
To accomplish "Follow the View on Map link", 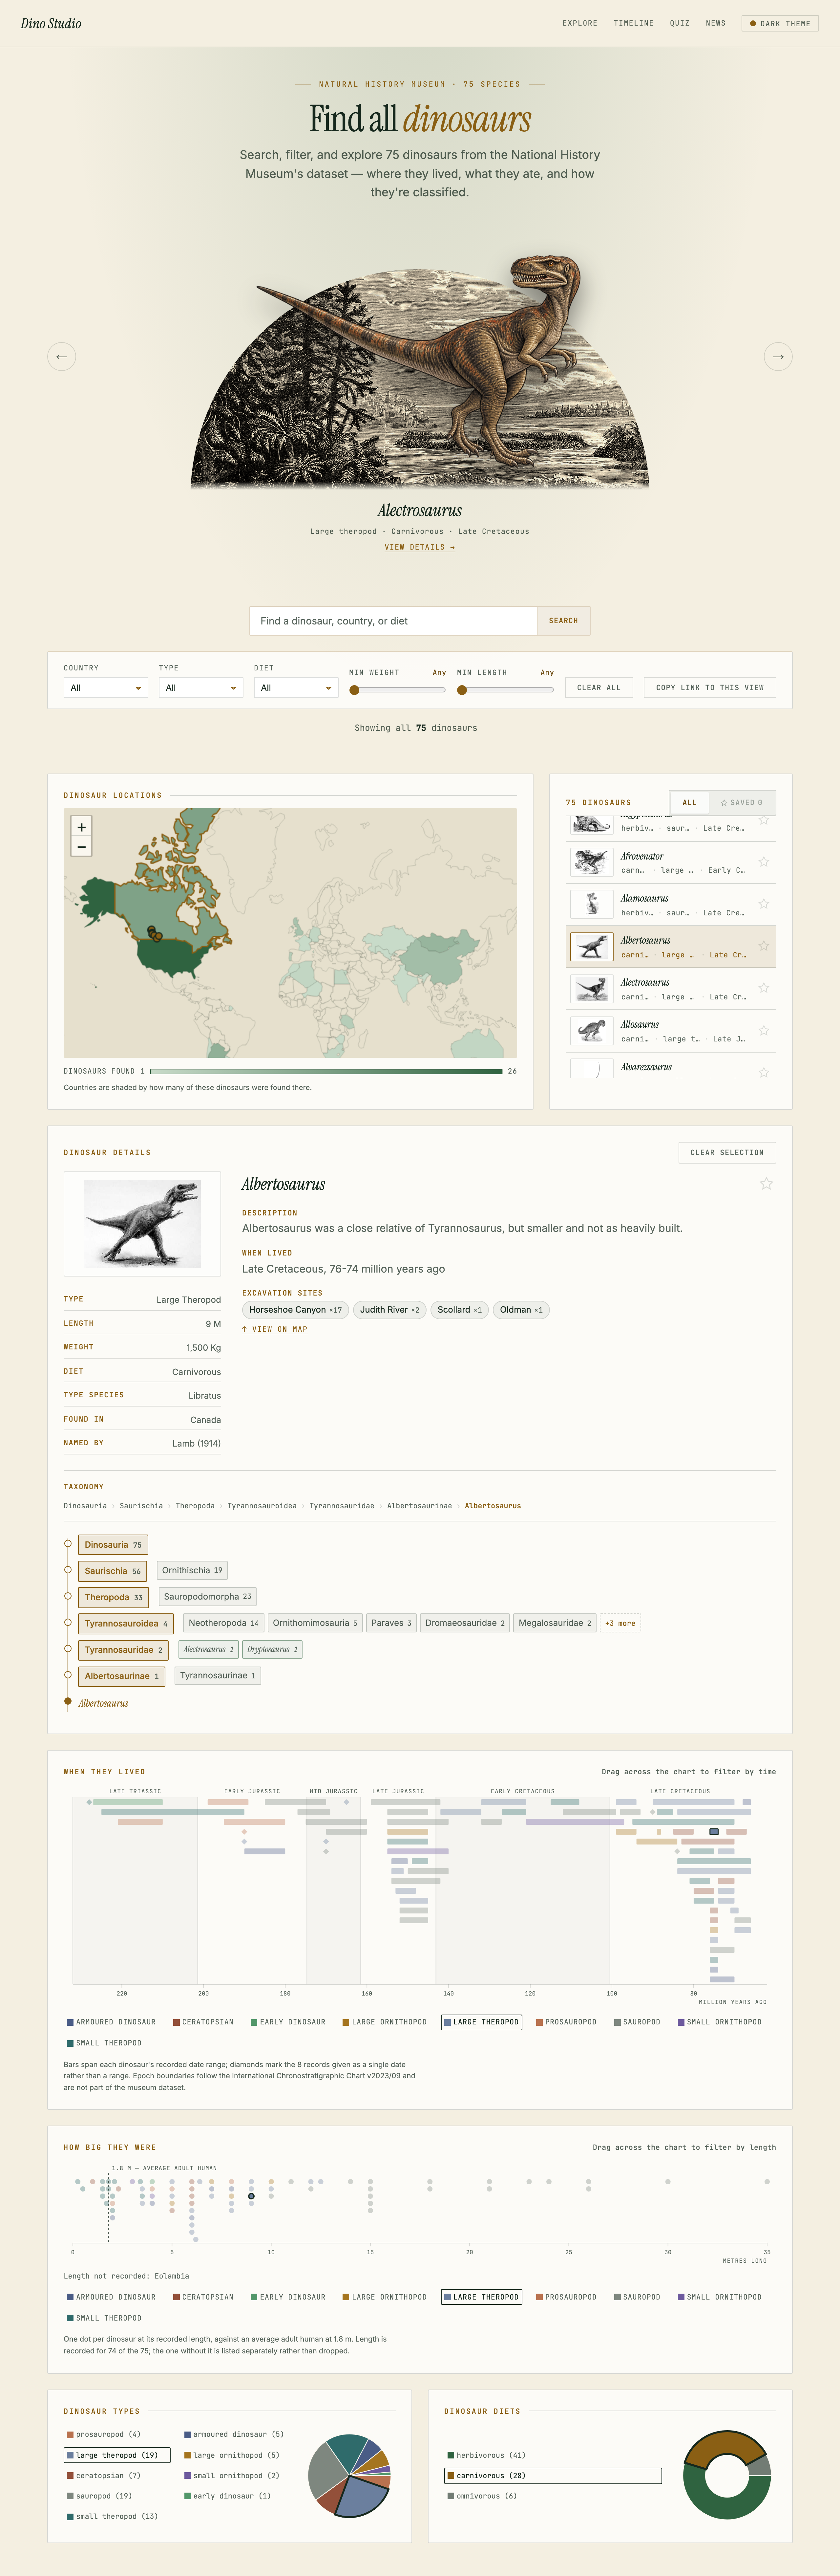I will click(x=275, y=1329).
